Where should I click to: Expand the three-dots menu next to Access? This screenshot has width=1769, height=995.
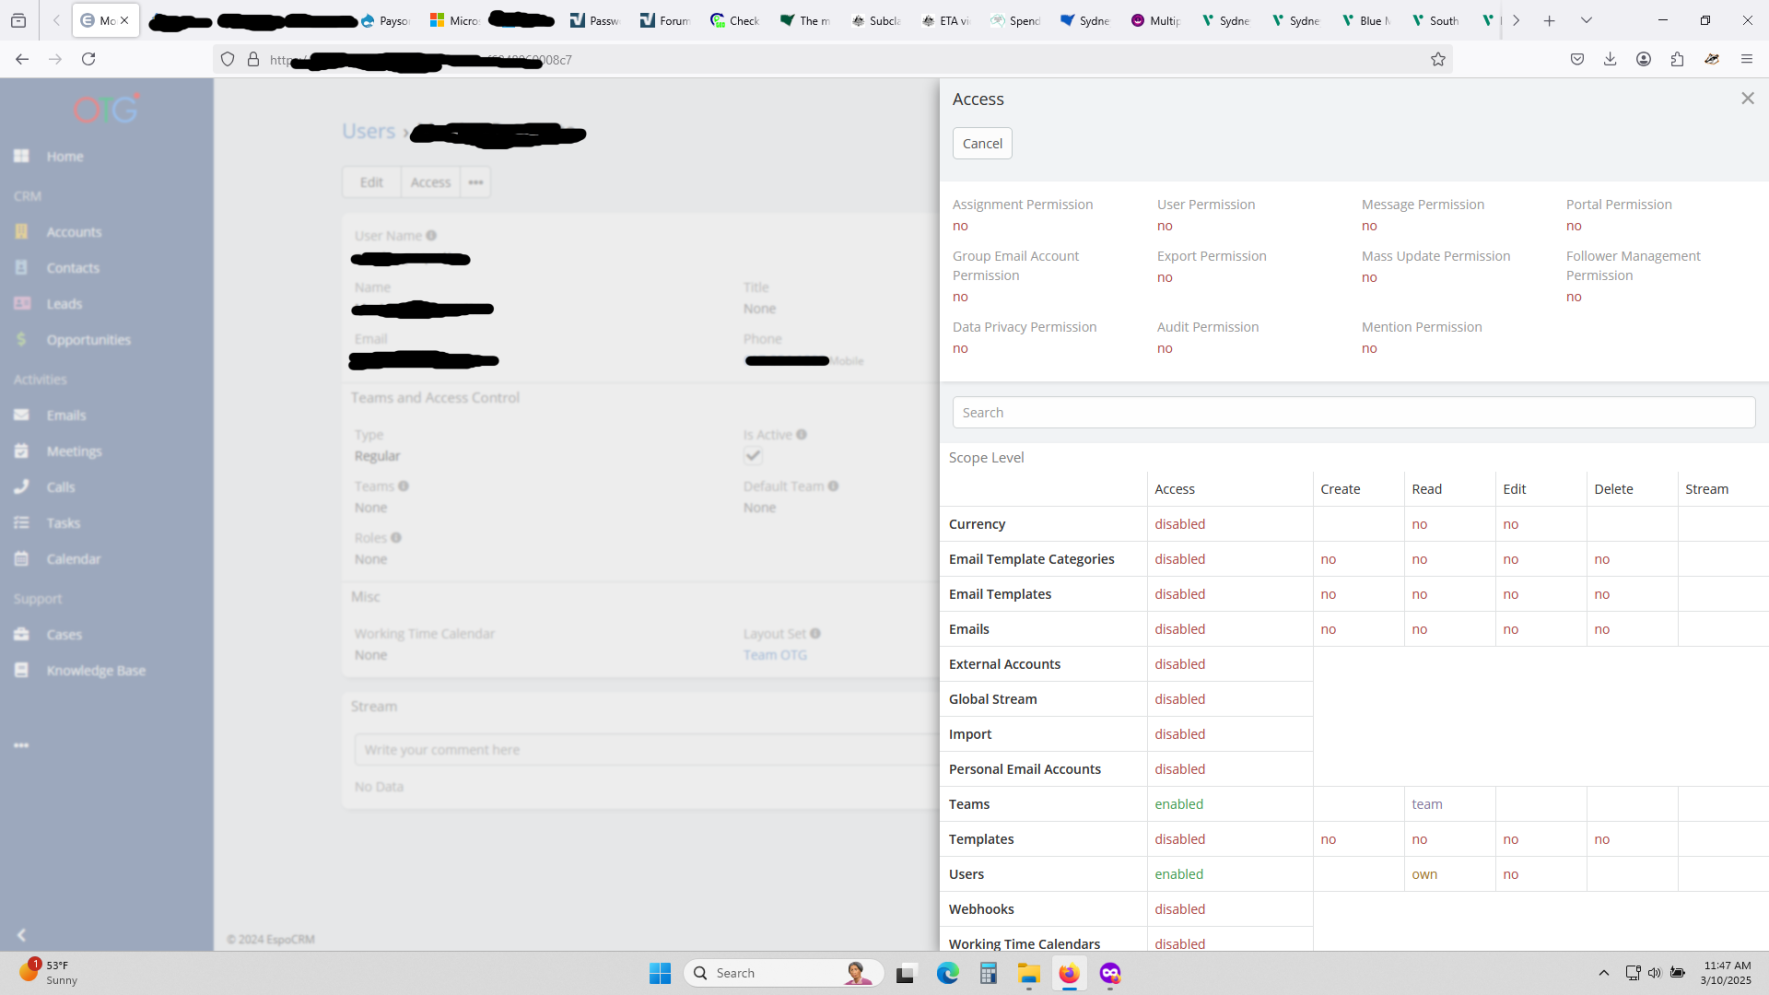(x=476, y=182)
